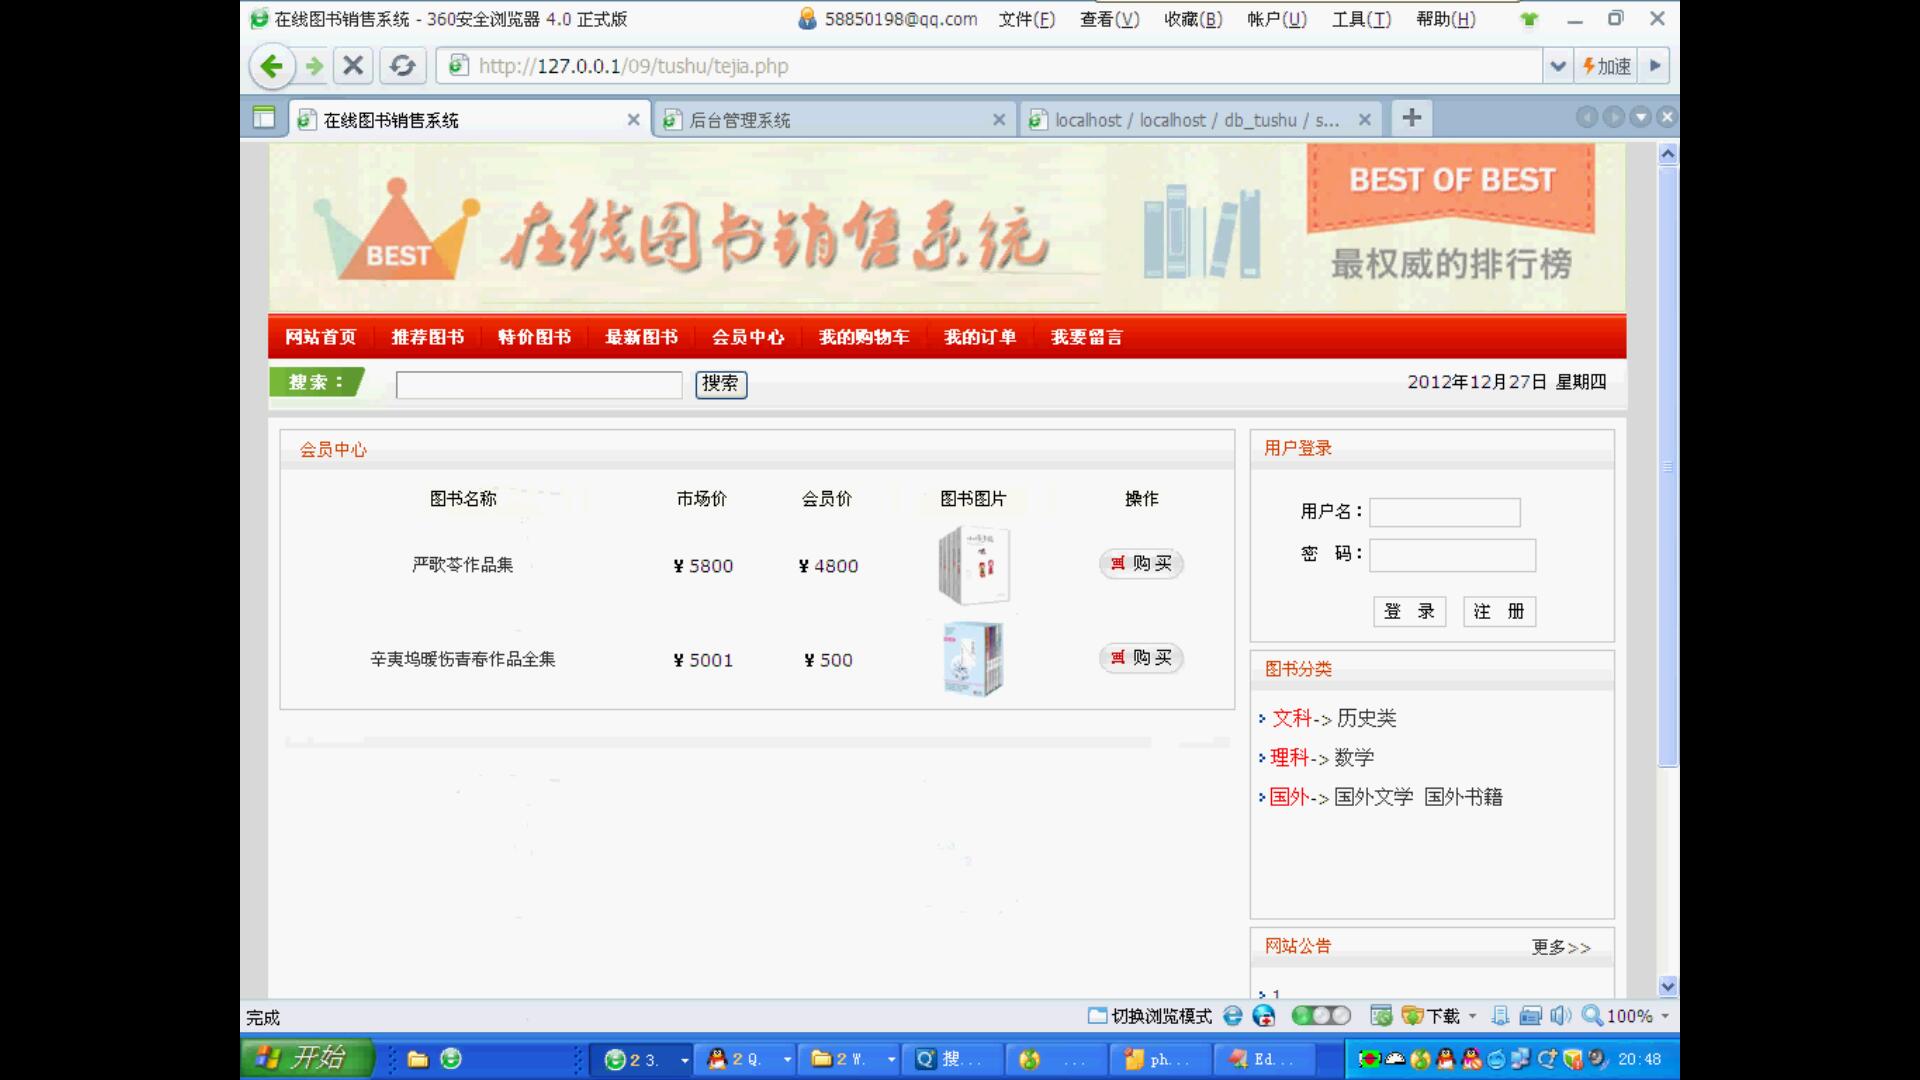The height and width of the screenshot is (1080, 1920).
Task: Stop page loading with the X toolbar button
Action: tap(353, 66)
